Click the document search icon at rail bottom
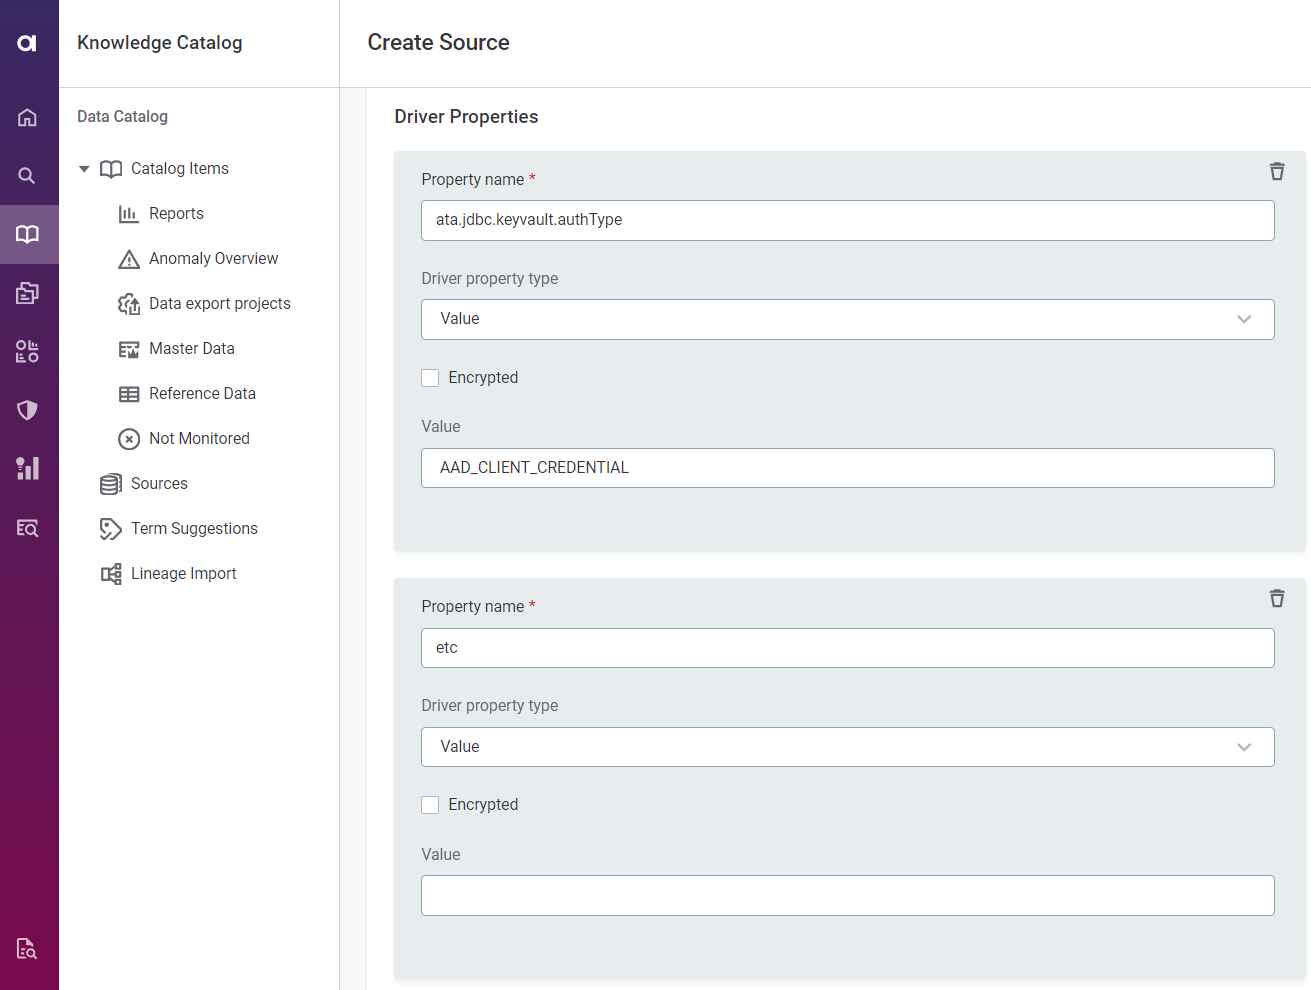The height and width of the screenshot is (990, 1311). (27, 948)
